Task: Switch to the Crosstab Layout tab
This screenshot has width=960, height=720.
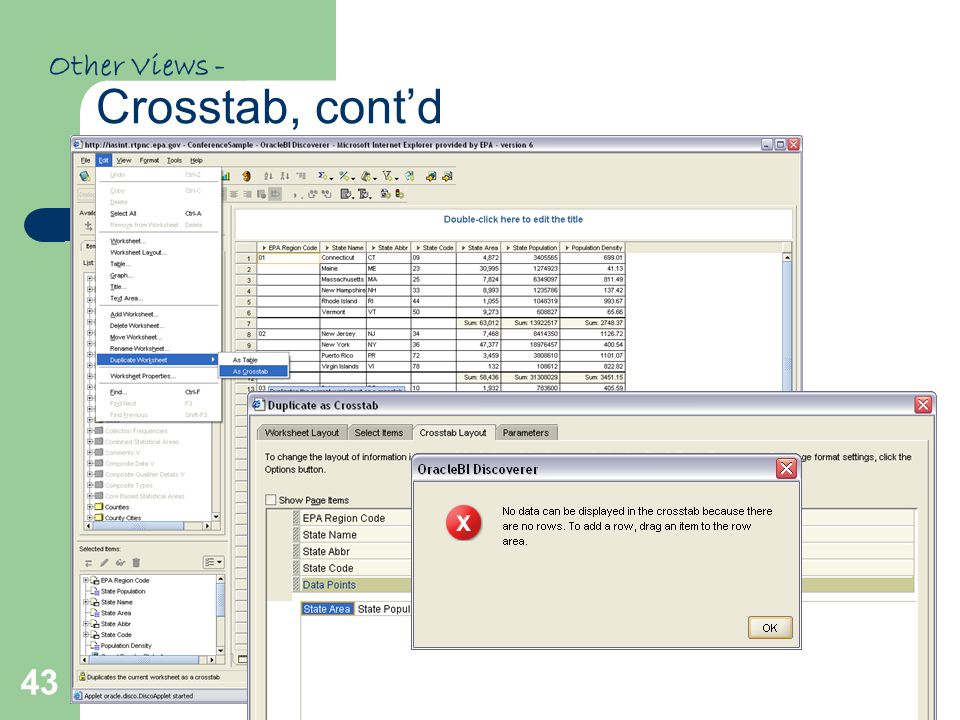Action: (453, 432)
